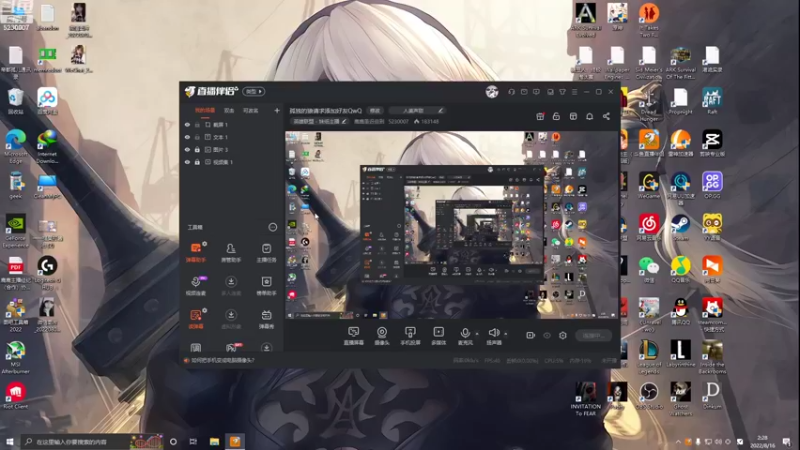
Task: Open the 弹幕秀 tool
Action: tap(266, 319)
